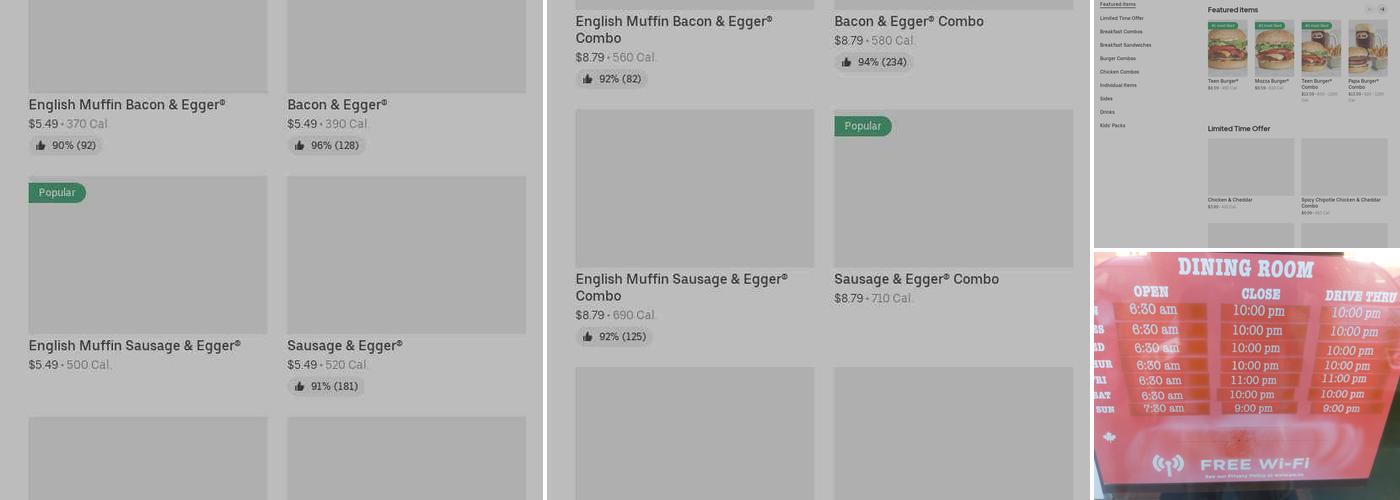Open the Kids' Packs category
1400x500 pixels.
pyautogui.click(x=1112, y=126)
